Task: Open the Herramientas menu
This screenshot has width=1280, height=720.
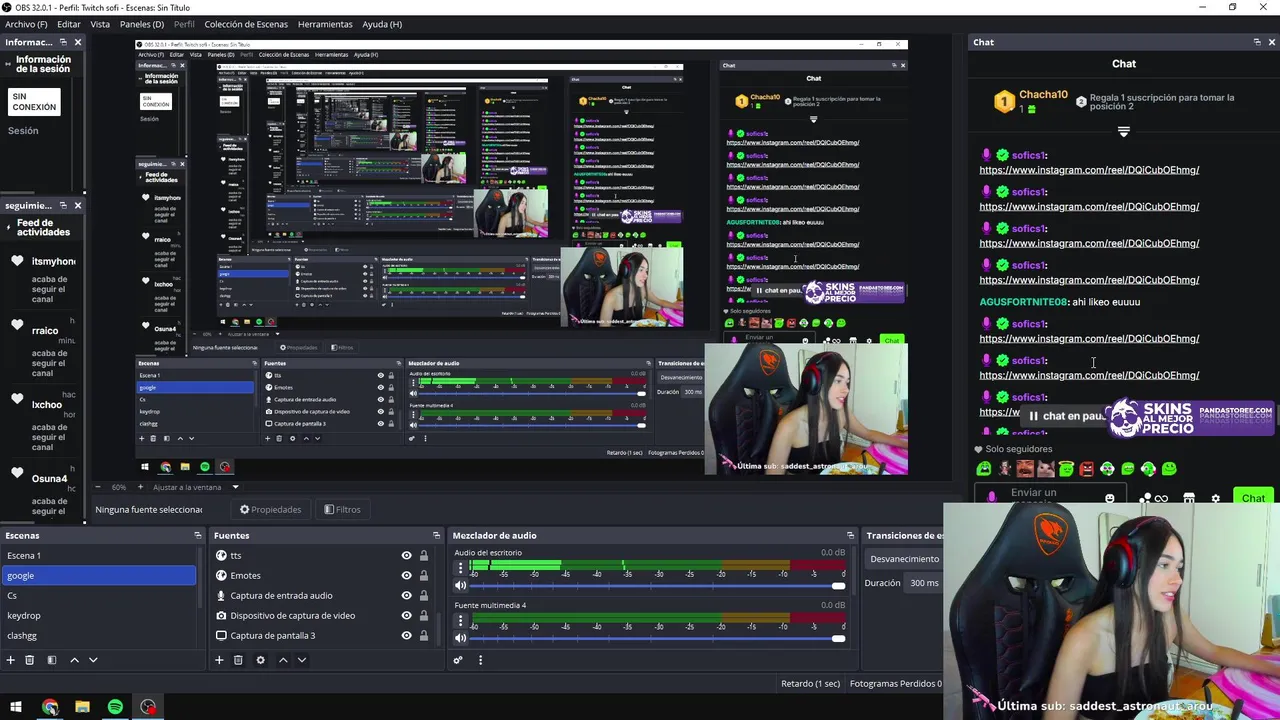Action: tap(325, 24)
